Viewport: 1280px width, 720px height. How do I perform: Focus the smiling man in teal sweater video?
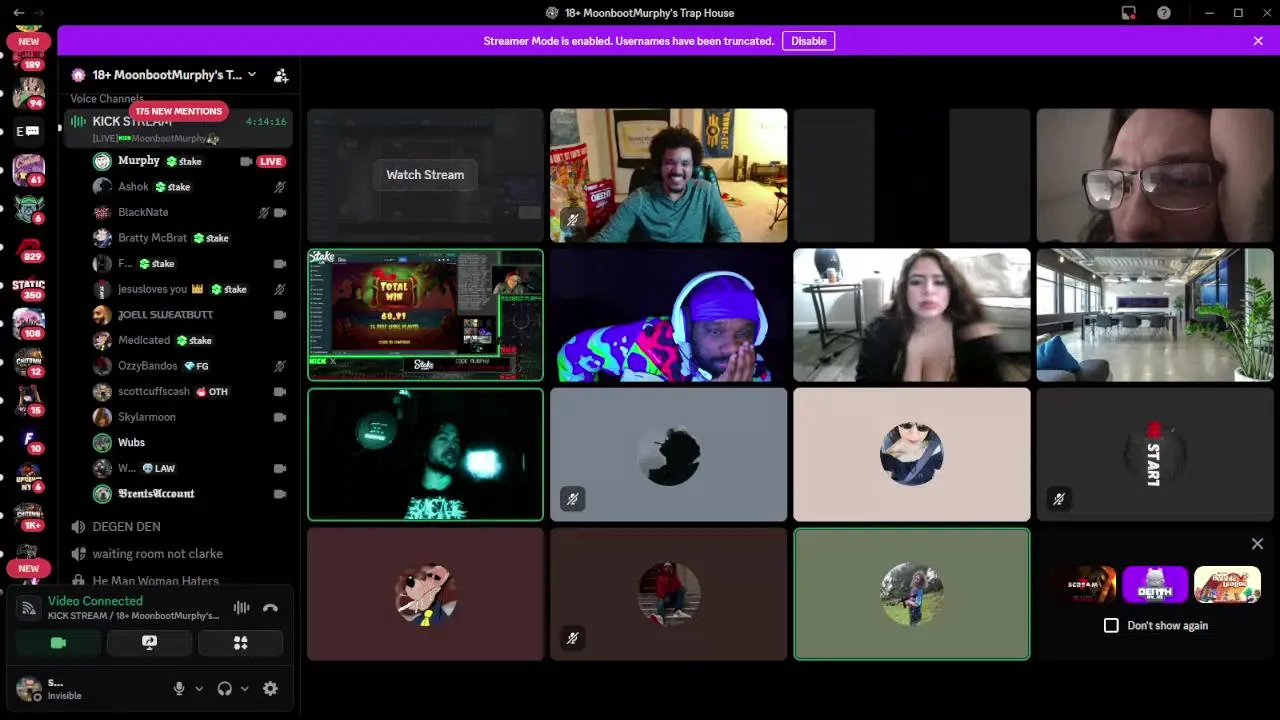[x=668, y=175]
